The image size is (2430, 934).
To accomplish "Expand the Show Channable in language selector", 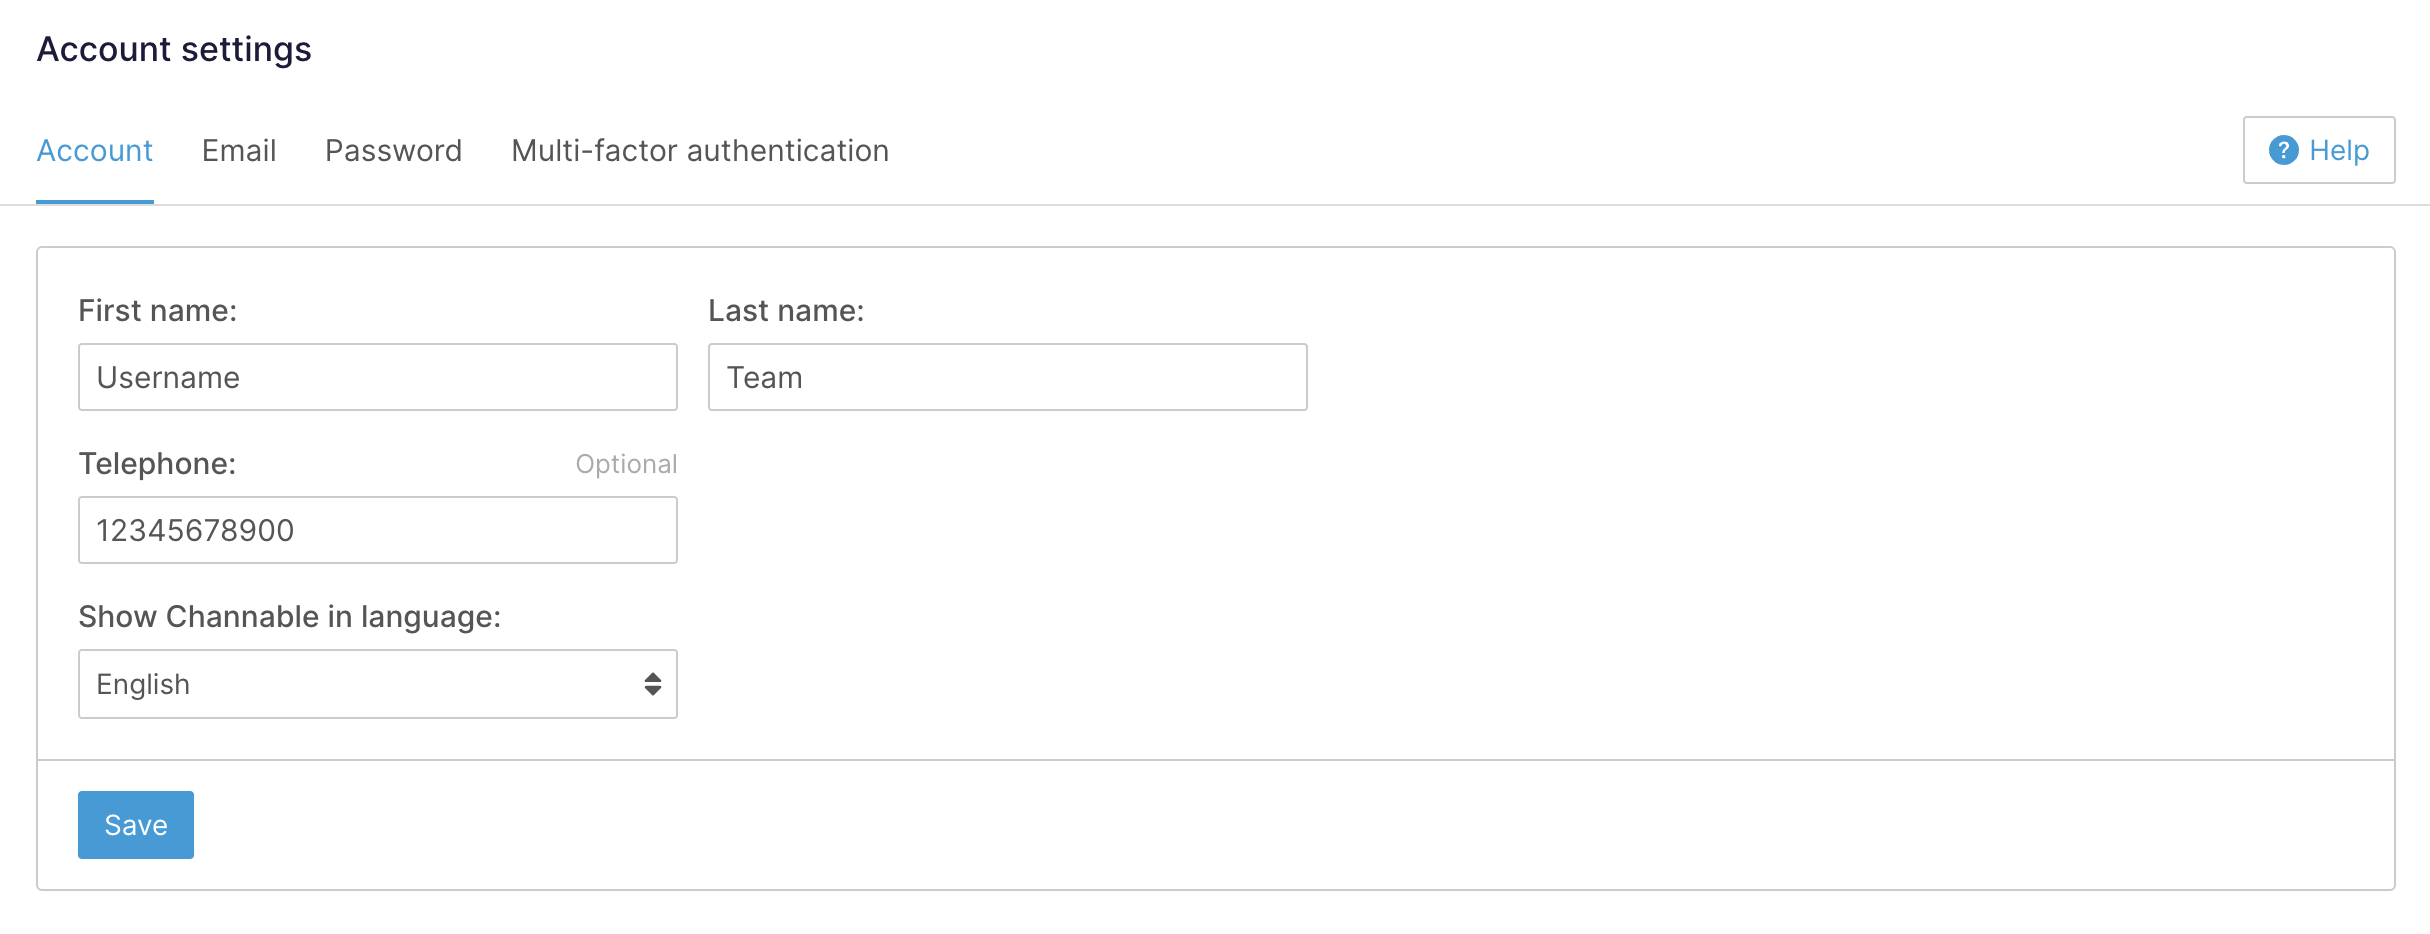I will click(377, 683).
